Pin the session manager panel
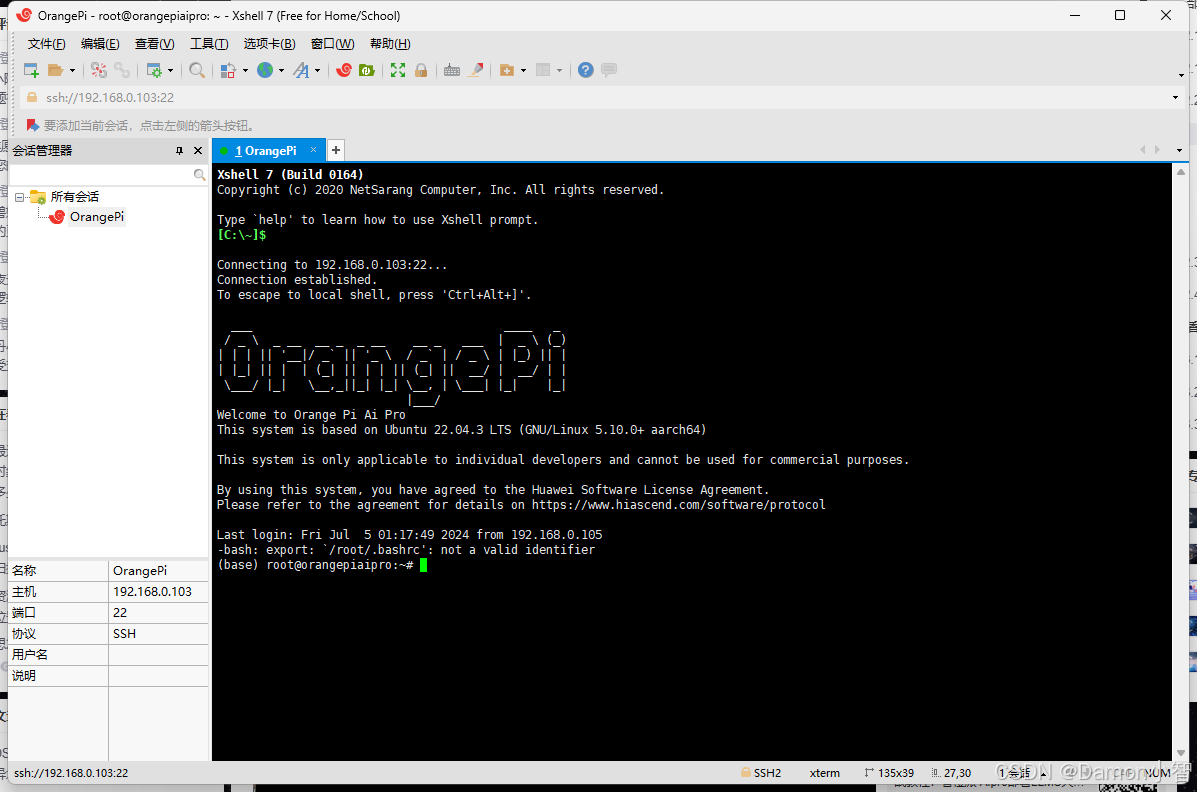The width and height of the screenshot is (1197, 792). click(179, 151)
